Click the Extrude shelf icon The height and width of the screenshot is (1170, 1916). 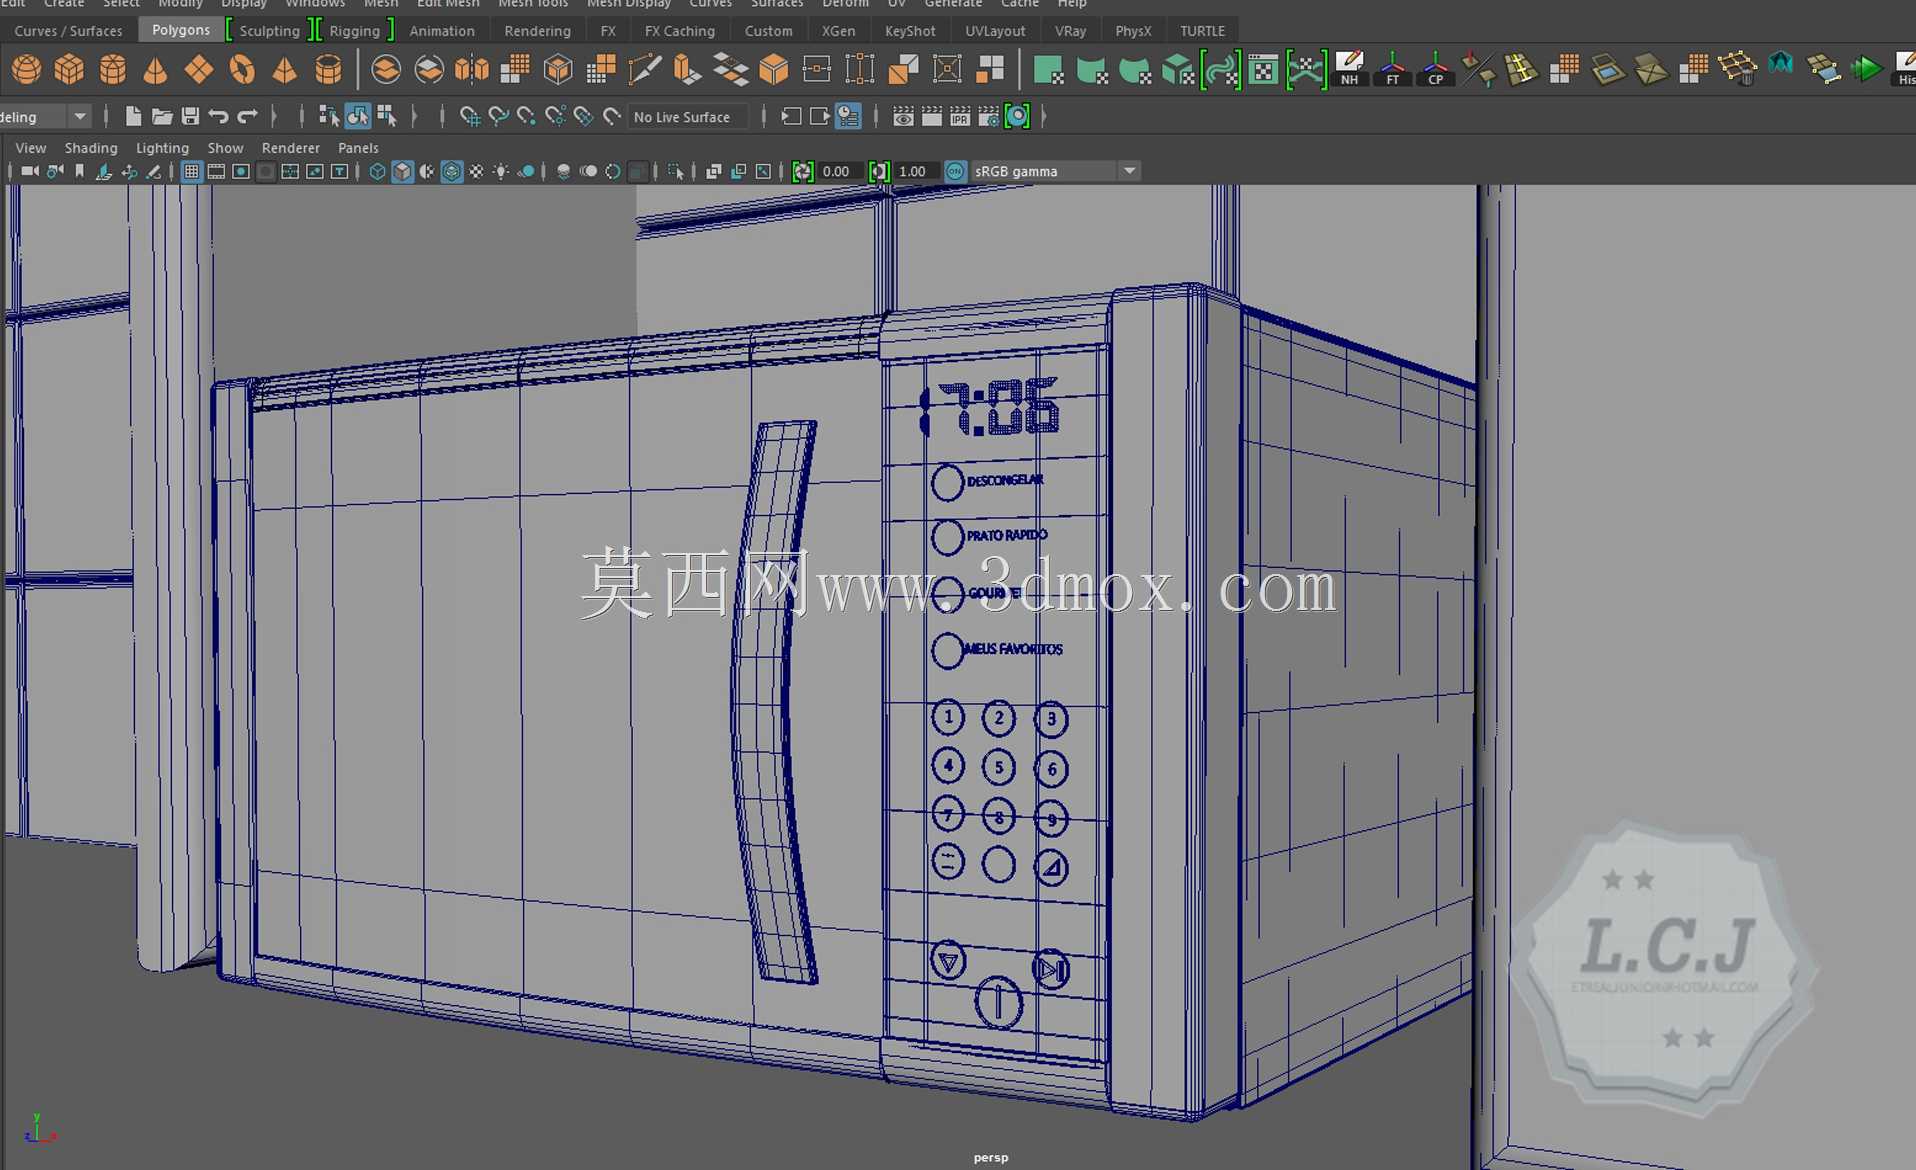[x=687, y=70]
